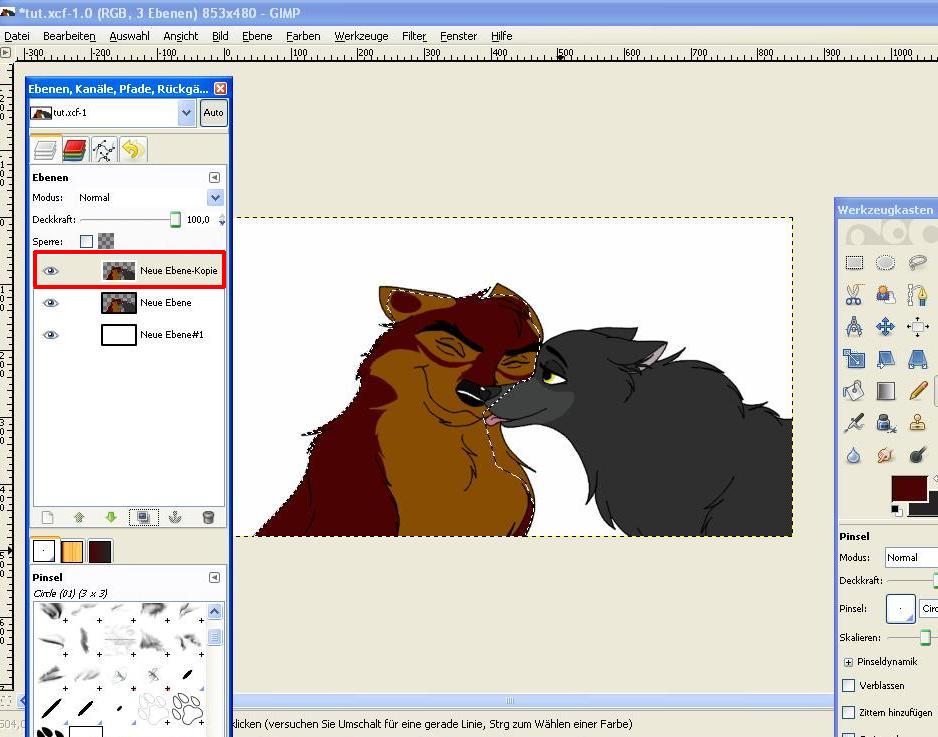Hide the Neue Ebene-Kopie layer

(x=51, y=271)
